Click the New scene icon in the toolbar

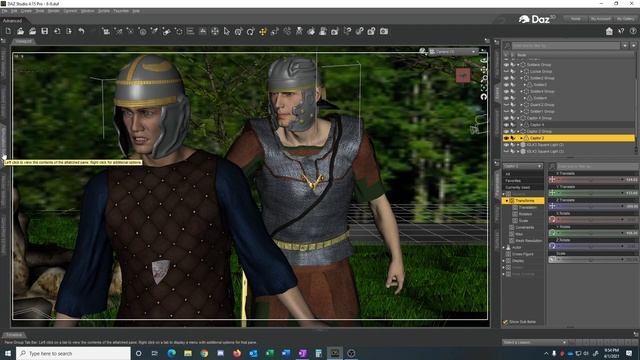(8, 31)
